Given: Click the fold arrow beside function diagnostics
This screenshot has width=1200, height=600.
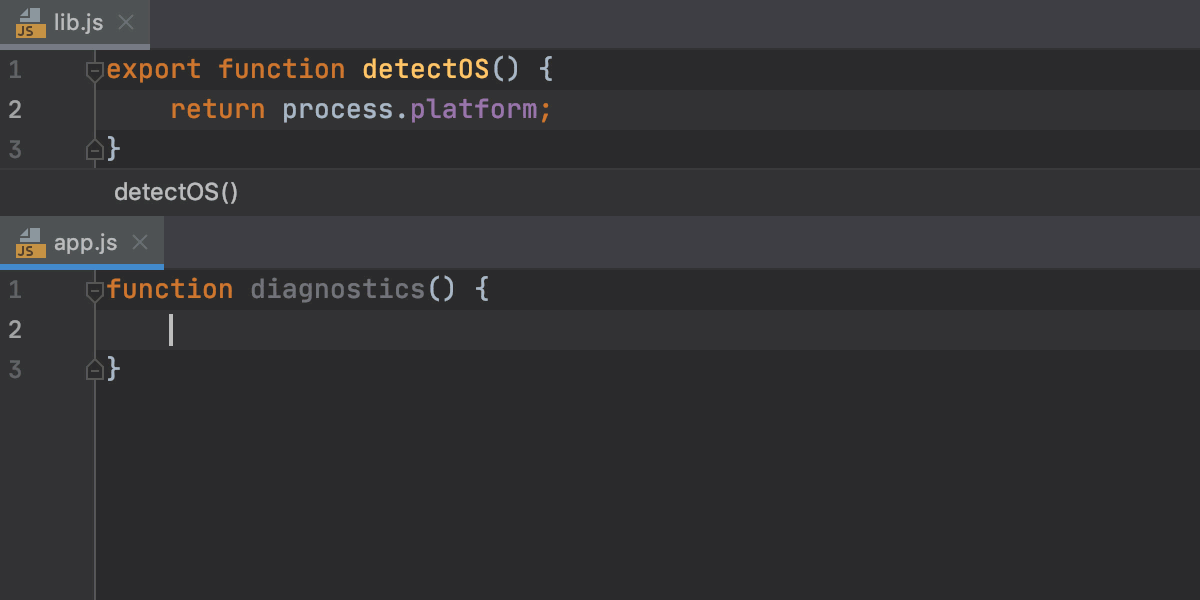Looking at the screenshot, I should (x=94, y=289).
